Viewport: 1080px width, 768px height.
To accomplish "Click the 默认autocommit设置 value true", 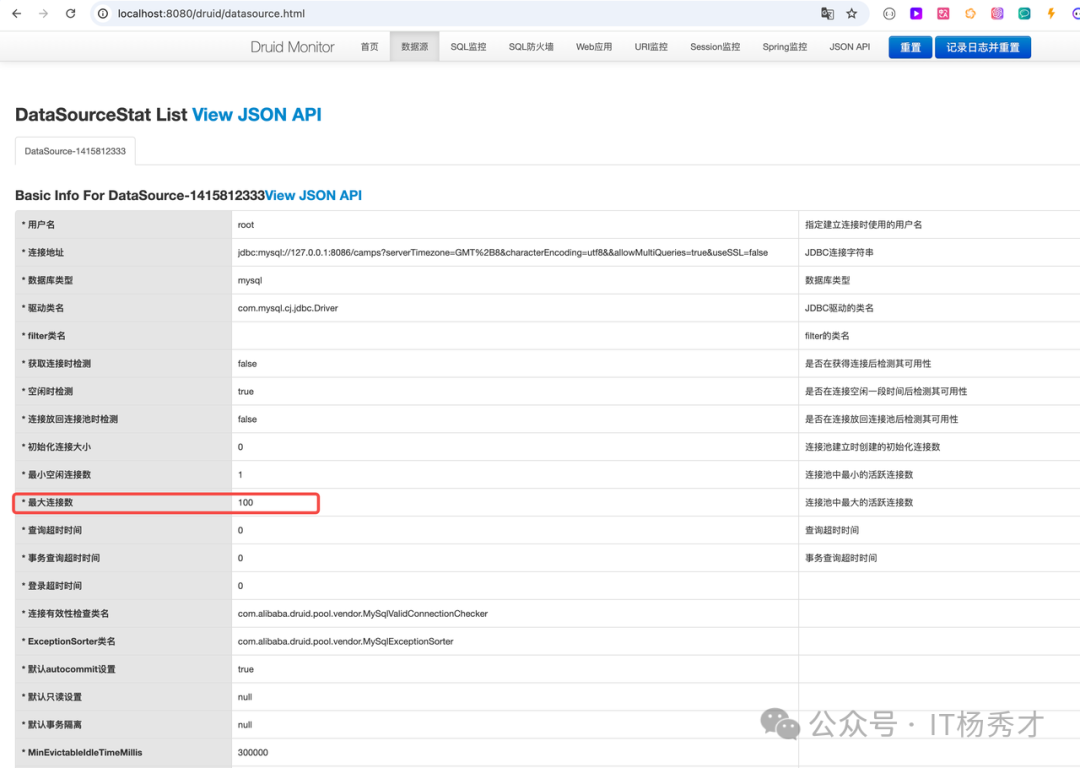I will [x=246, y=669].
